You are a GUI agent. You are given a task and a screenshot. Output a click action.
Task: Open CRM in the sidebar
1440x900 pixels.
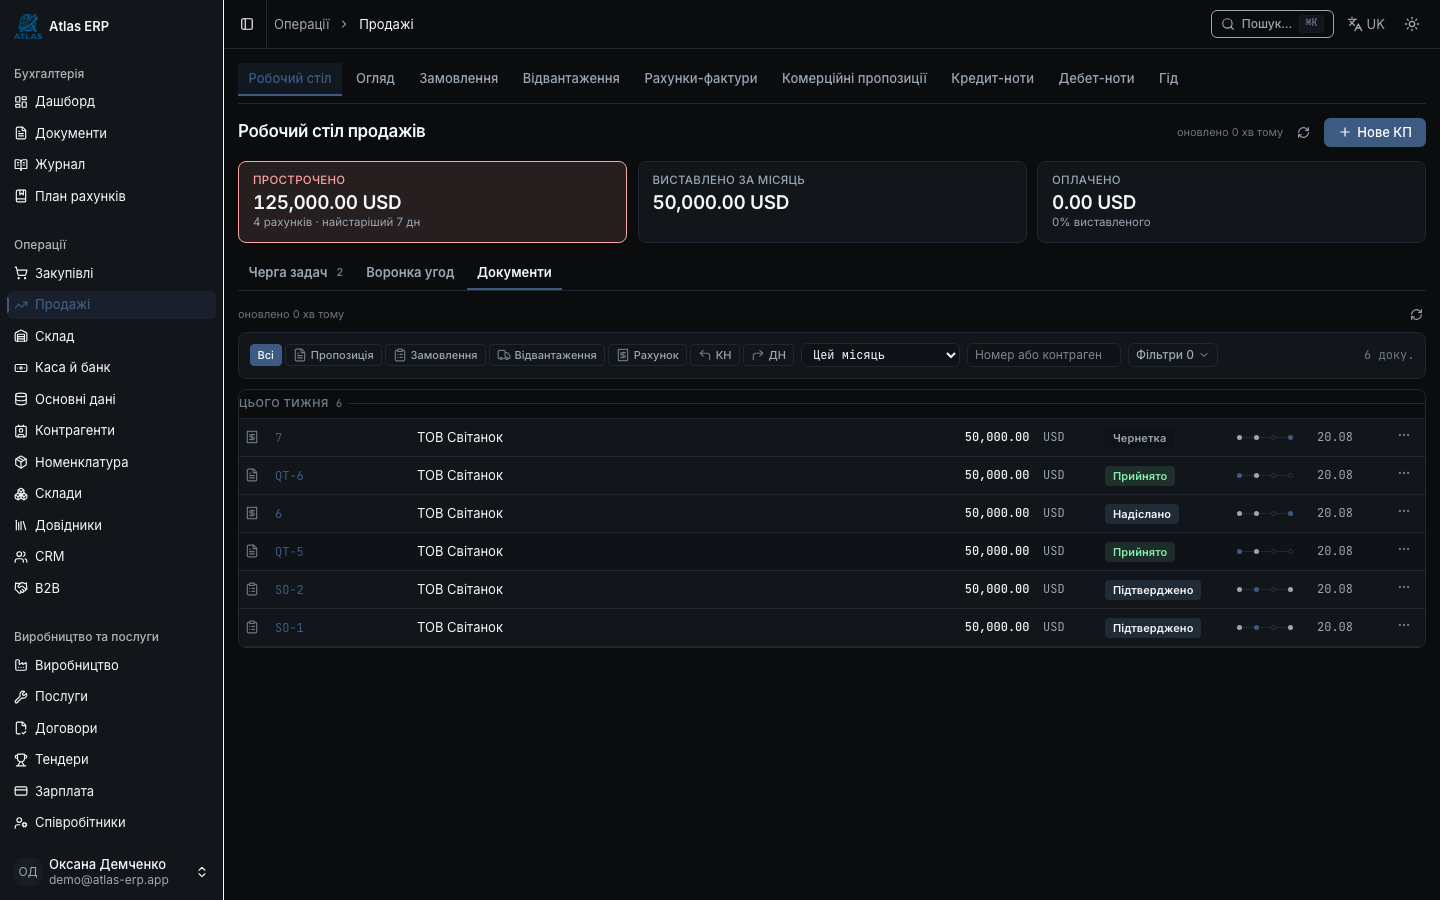tap(111, 556)
